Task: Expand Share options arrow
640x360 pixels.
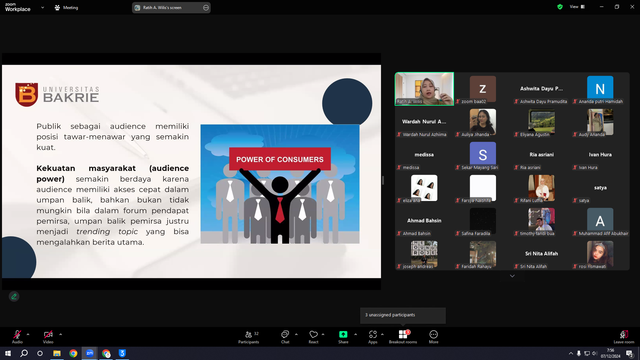Action: (x=356, y=334)
